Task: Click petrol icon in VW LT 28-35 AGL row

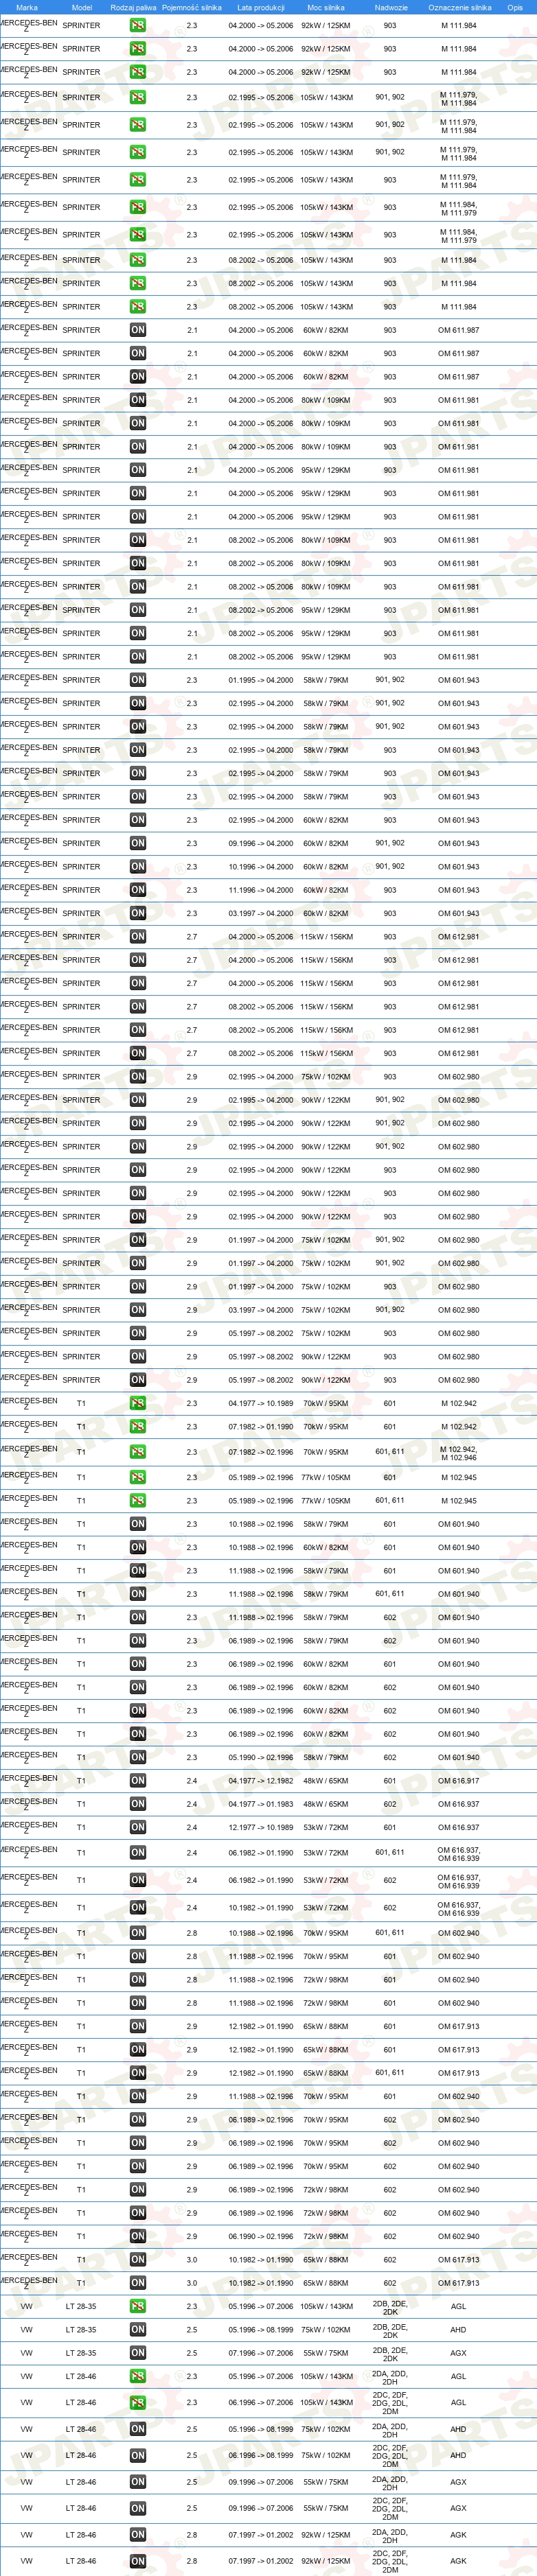Action: click(x=138, y=2306)
